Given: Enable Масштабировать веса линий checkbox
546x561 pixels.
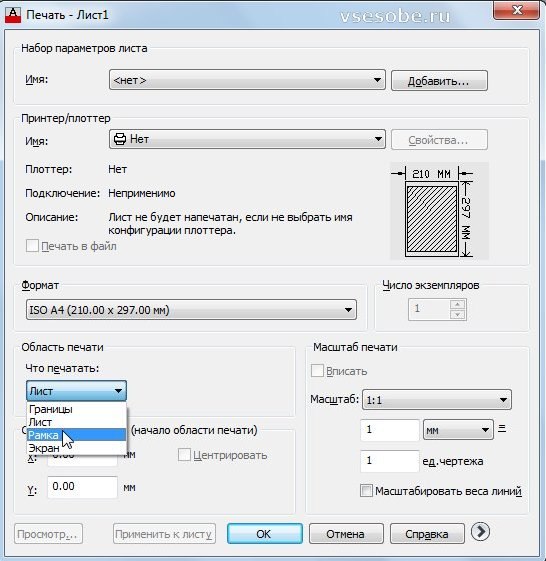Looking at the screenshot, I should pos(366,491).
